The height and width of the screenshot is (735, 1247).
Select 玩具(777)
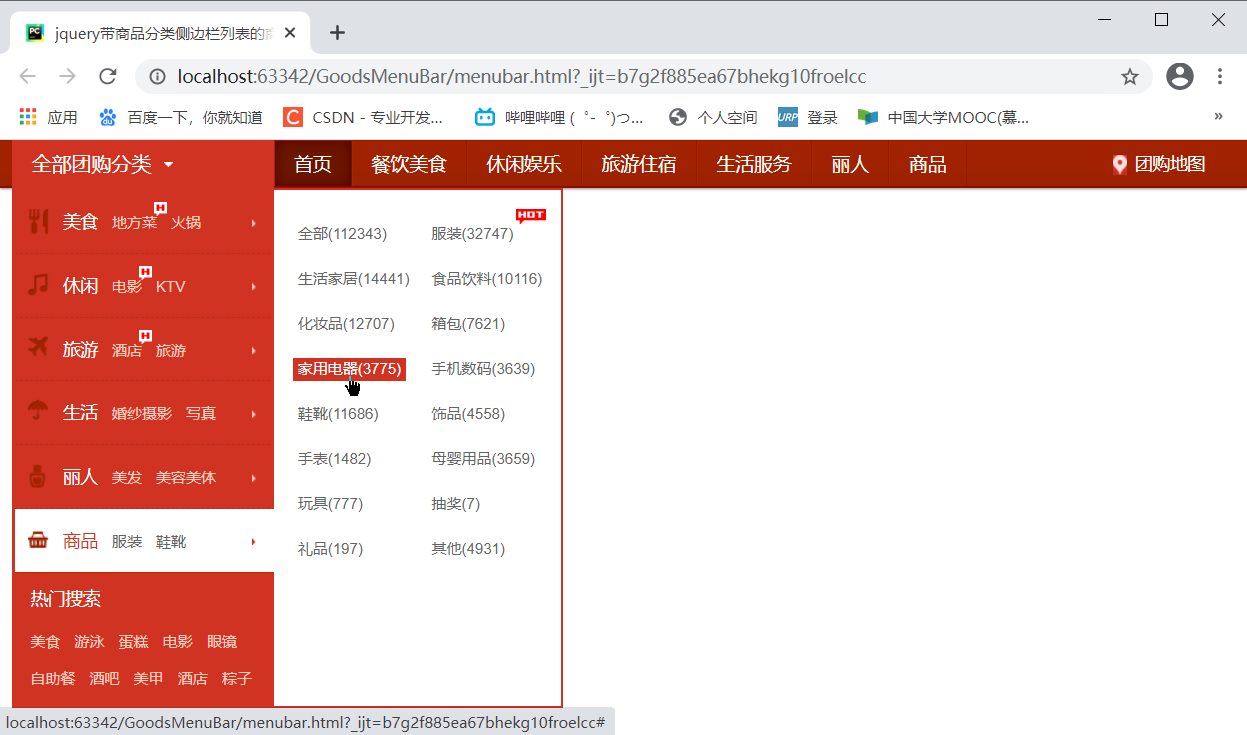[330, 504]
